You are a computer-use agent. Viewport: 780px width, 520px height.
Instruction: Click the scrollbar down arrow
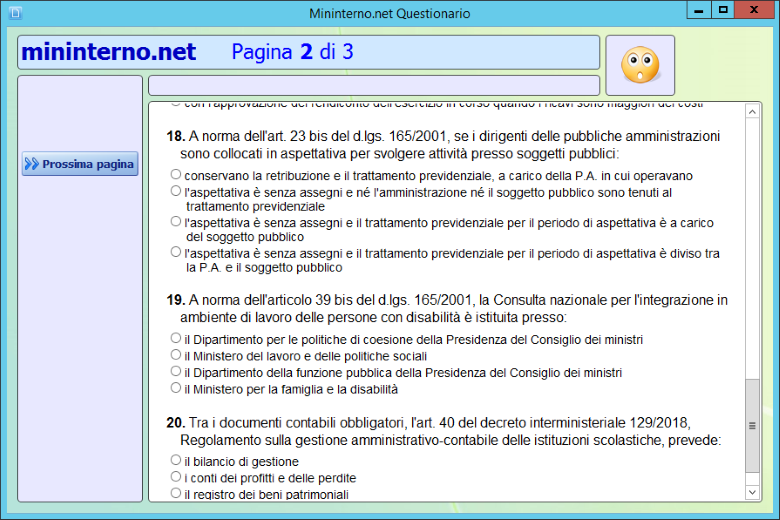coord(753,492)
